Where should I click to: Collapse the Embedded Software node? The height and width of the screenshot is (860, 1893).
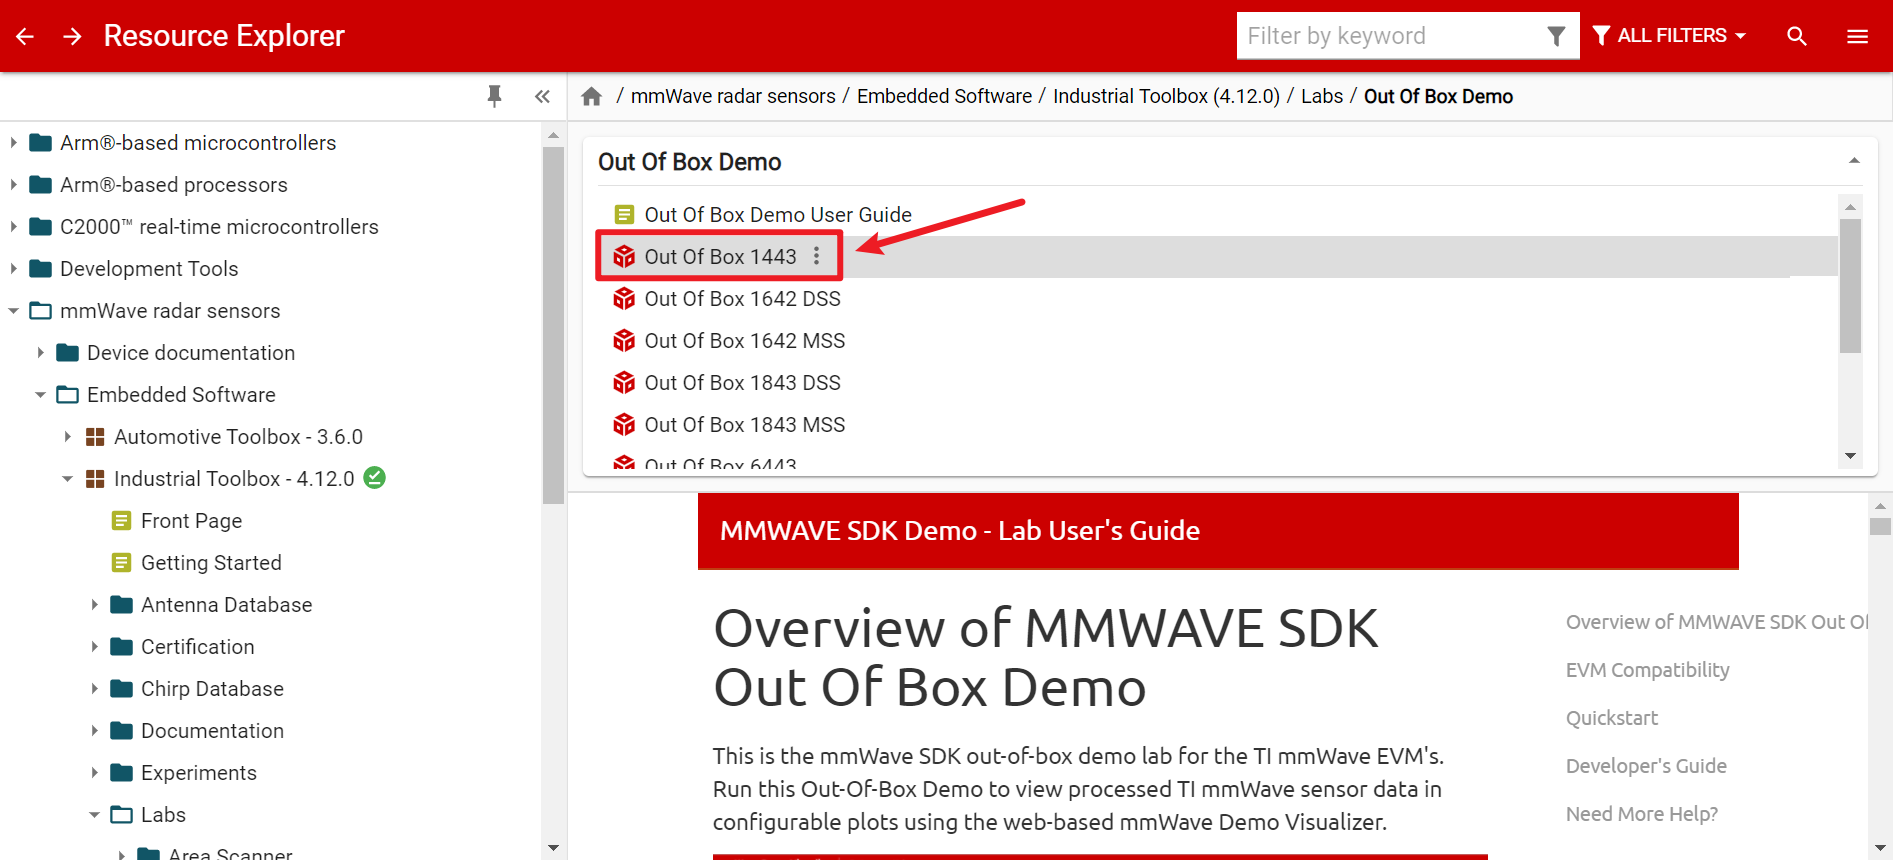point(41,395)
